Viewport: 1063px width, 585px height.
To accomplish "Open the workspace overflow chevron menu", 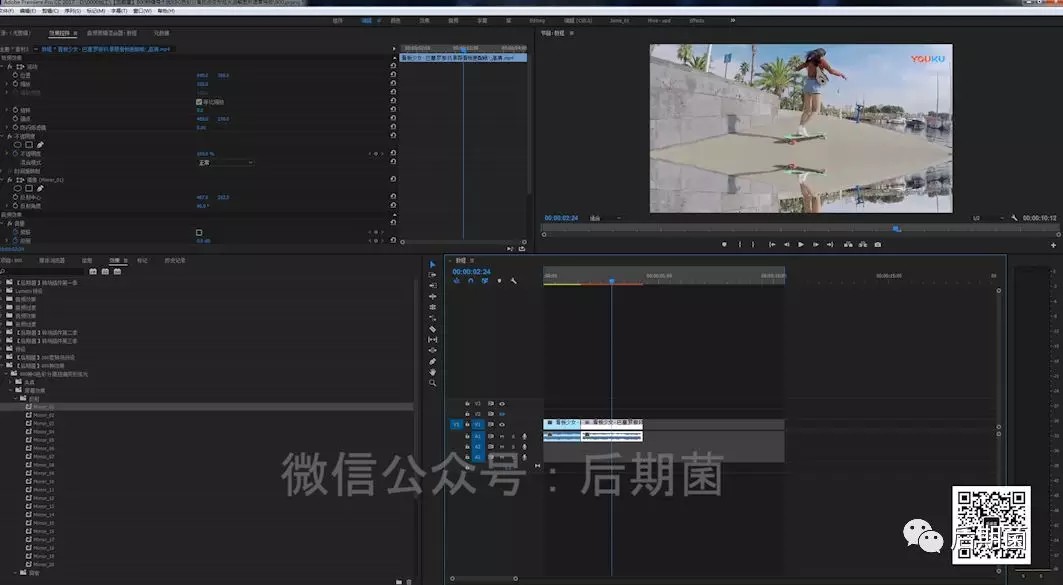I will (x=732, y=20).
